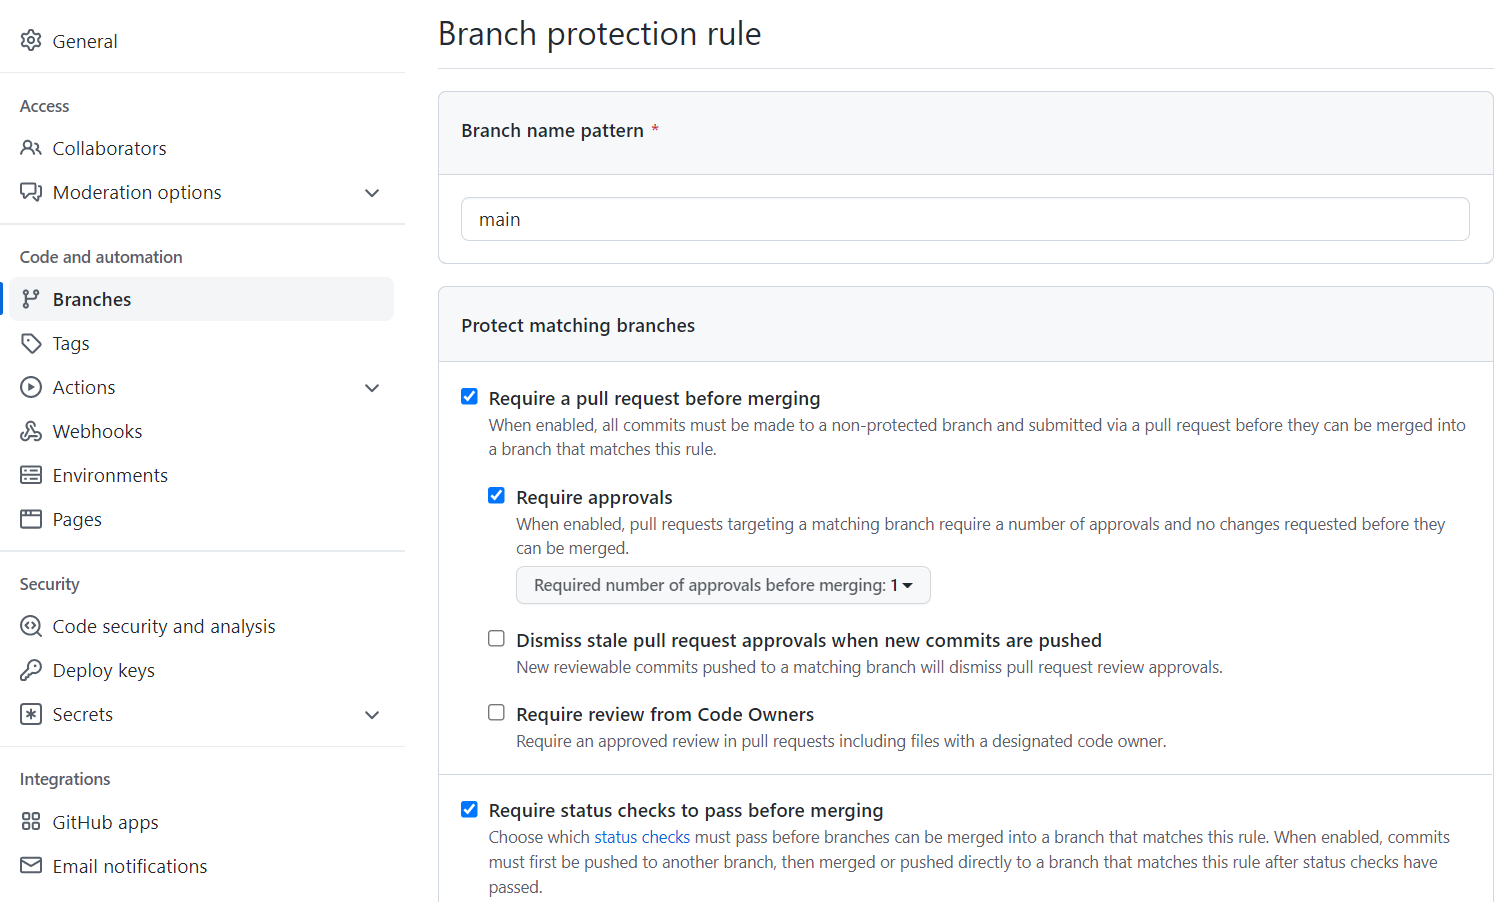Check Require review from Code Owners
The image size is (1510, 902).
coord(496,713)
